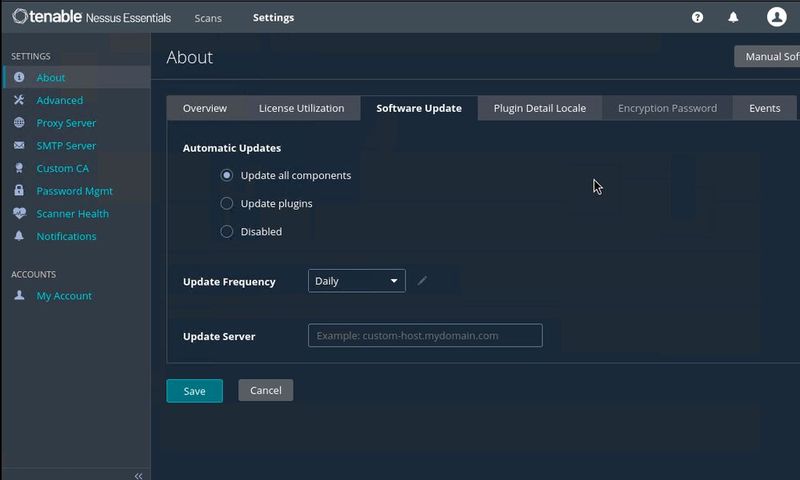Collapse the sidebar with double chevron
Image resolution: width=800 pixels, height=480 pixels.
(138, 475)
